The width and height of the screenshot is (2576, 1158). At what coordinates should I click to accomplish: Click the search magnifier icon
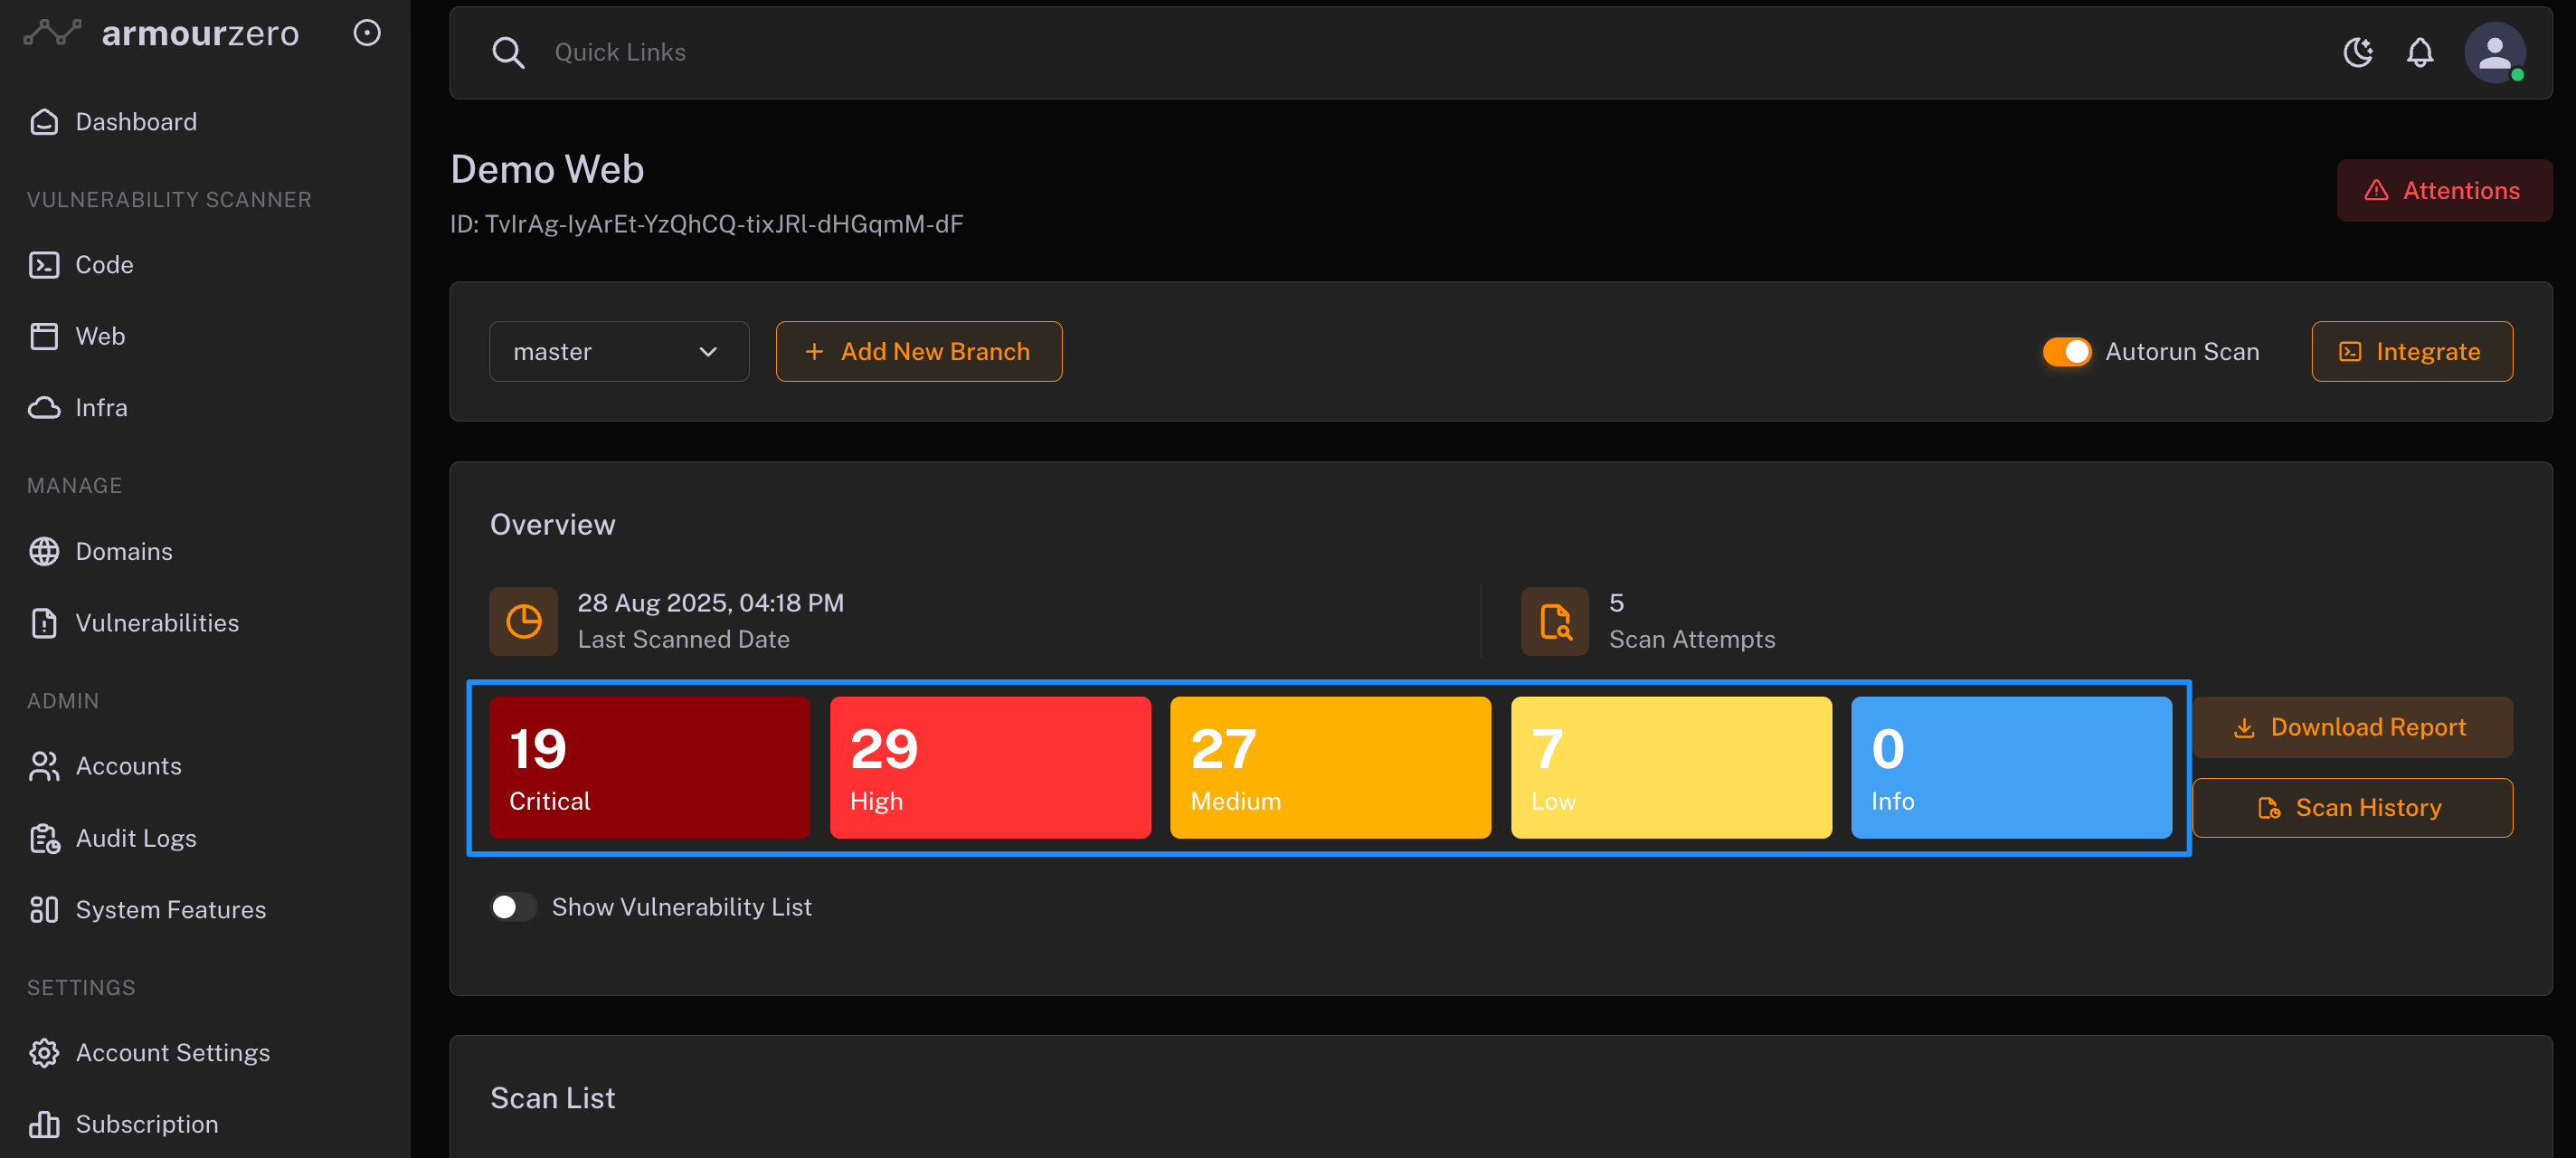508,52
